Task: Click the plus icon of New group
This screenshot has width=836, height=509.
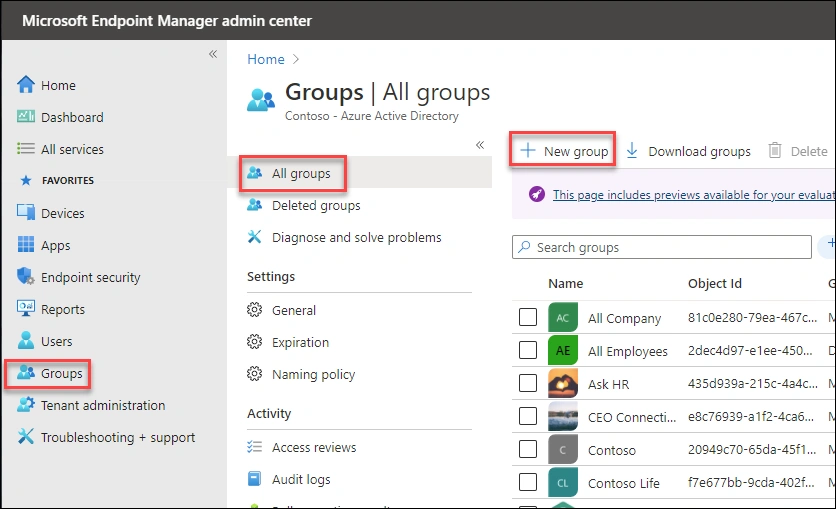Action: pos(528,150)
